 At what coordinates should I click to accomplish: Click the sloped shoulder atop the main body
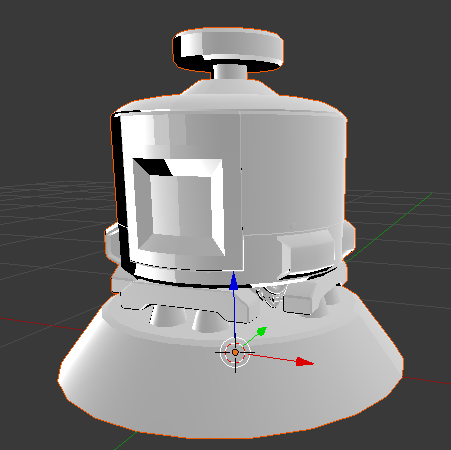point(230,97)
